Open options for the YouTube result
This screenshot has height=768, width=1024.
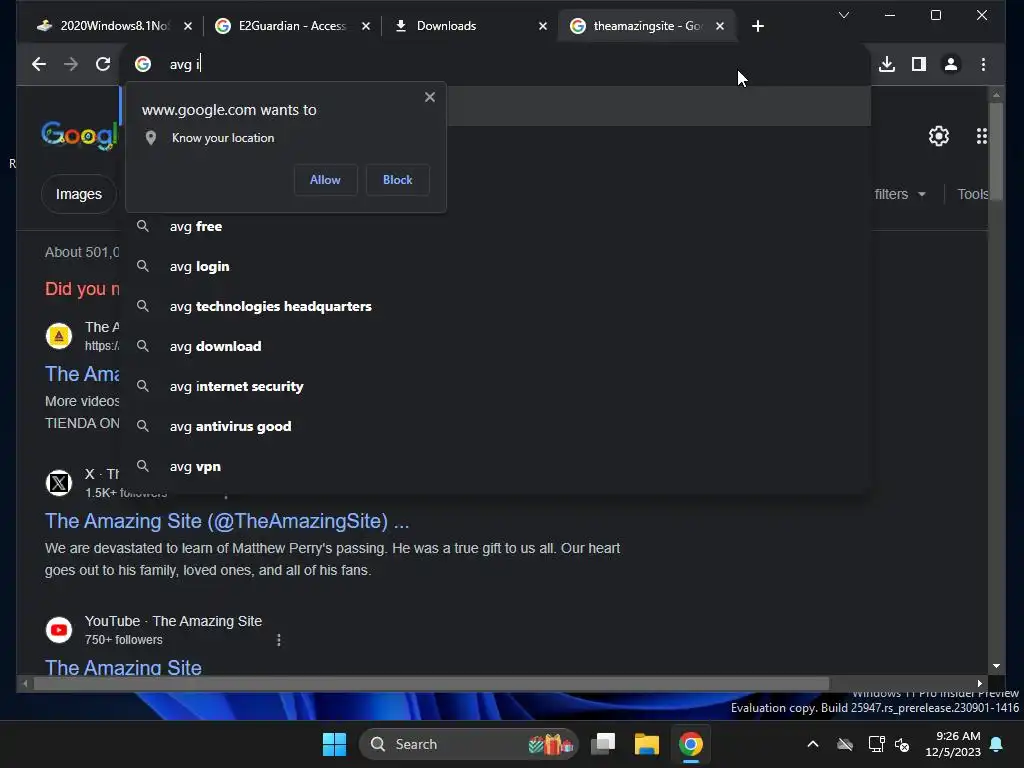pos(279,640)
